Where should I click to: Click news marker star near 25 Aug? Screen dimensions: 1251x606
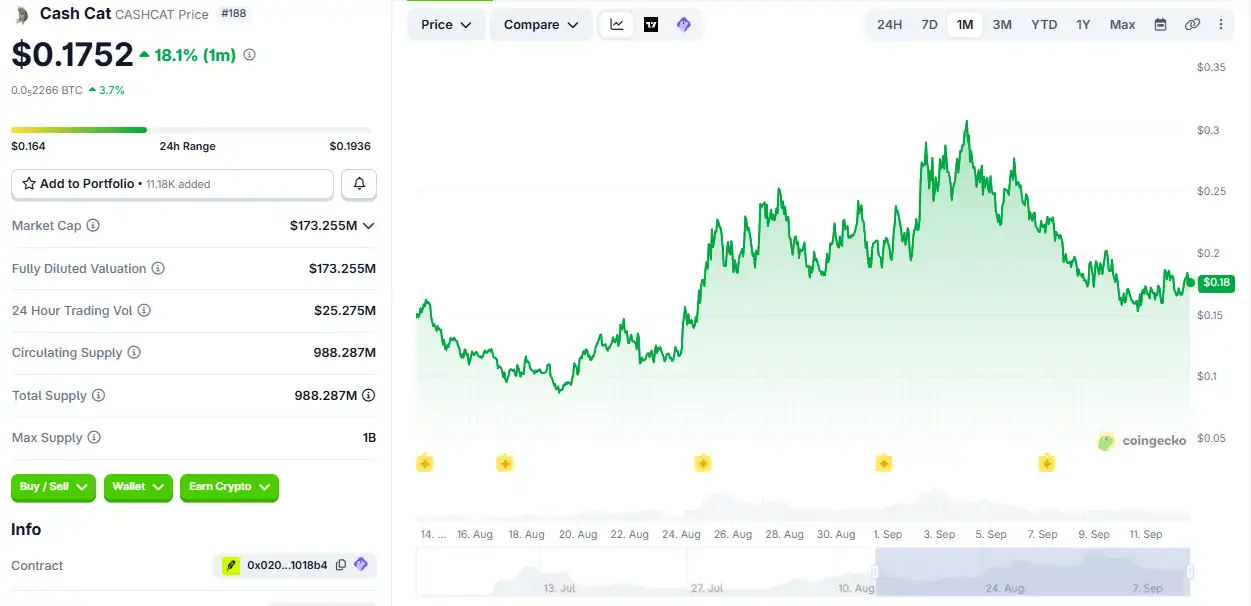coord(703,463)
